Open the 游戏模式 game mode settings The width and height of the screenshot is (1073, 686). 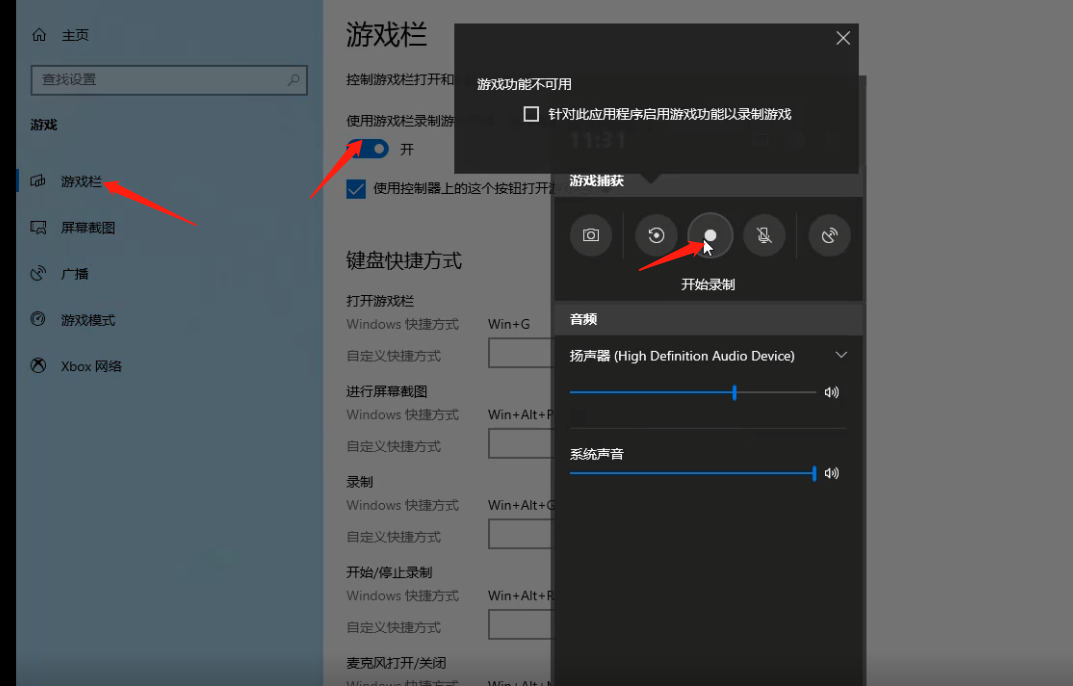pos(94,320)
